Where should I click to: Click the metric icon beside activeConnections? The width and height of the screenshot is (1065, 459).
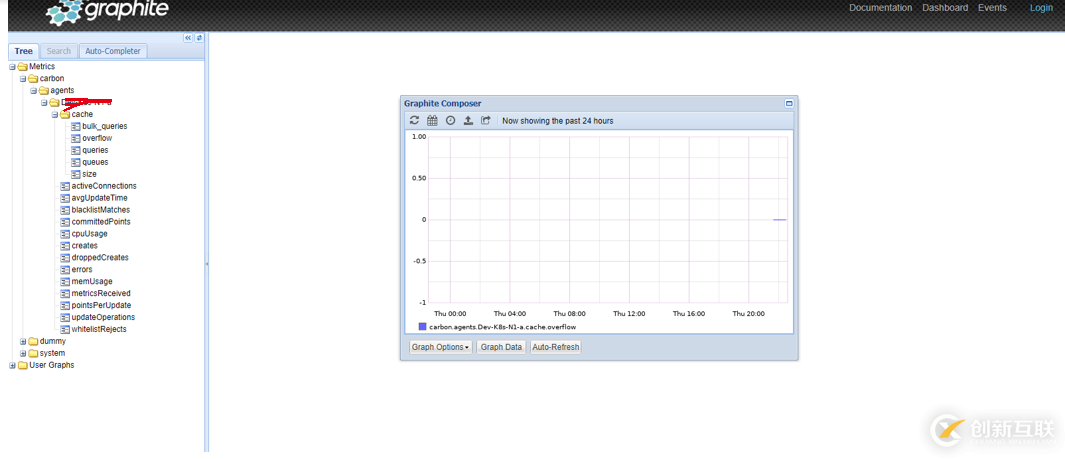(x=65, y=186)
